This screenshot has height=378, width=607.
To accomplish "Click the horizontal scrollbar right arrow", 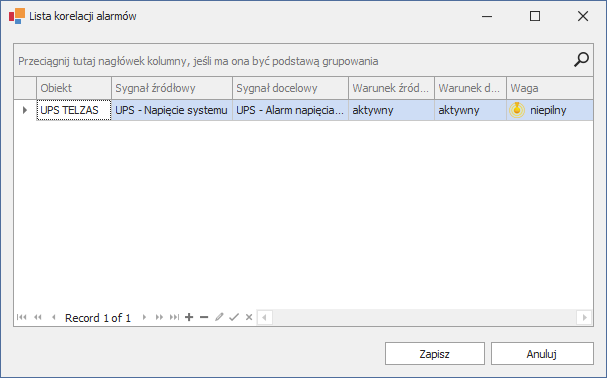I will pos(585,318).
